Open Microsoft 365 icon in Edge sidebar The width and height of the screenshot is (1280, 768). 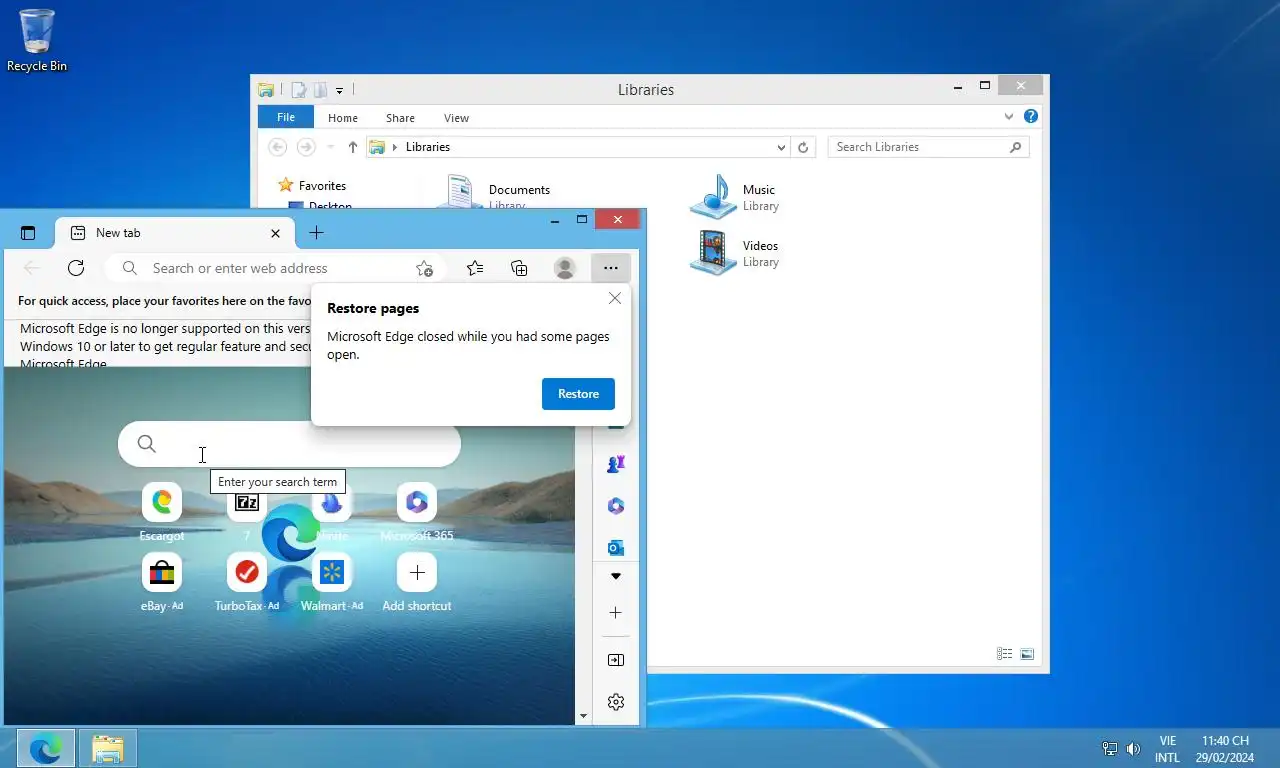coord(616,506)
